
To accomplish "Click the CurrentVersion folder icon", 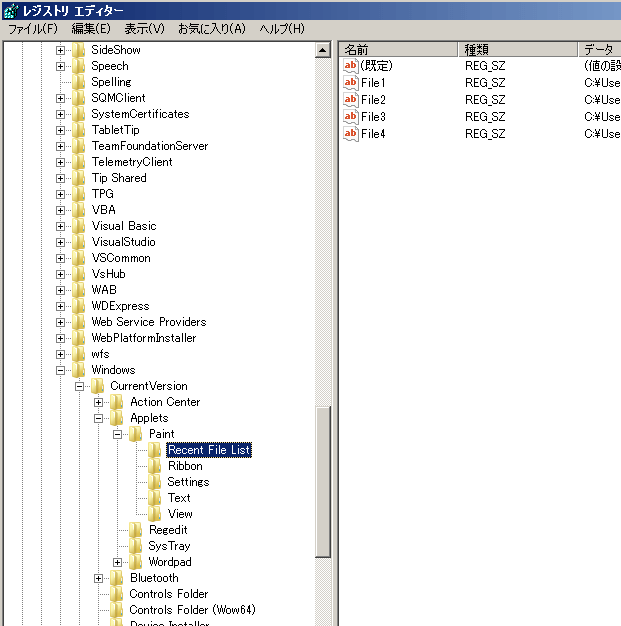I will (x=97, y=386).
